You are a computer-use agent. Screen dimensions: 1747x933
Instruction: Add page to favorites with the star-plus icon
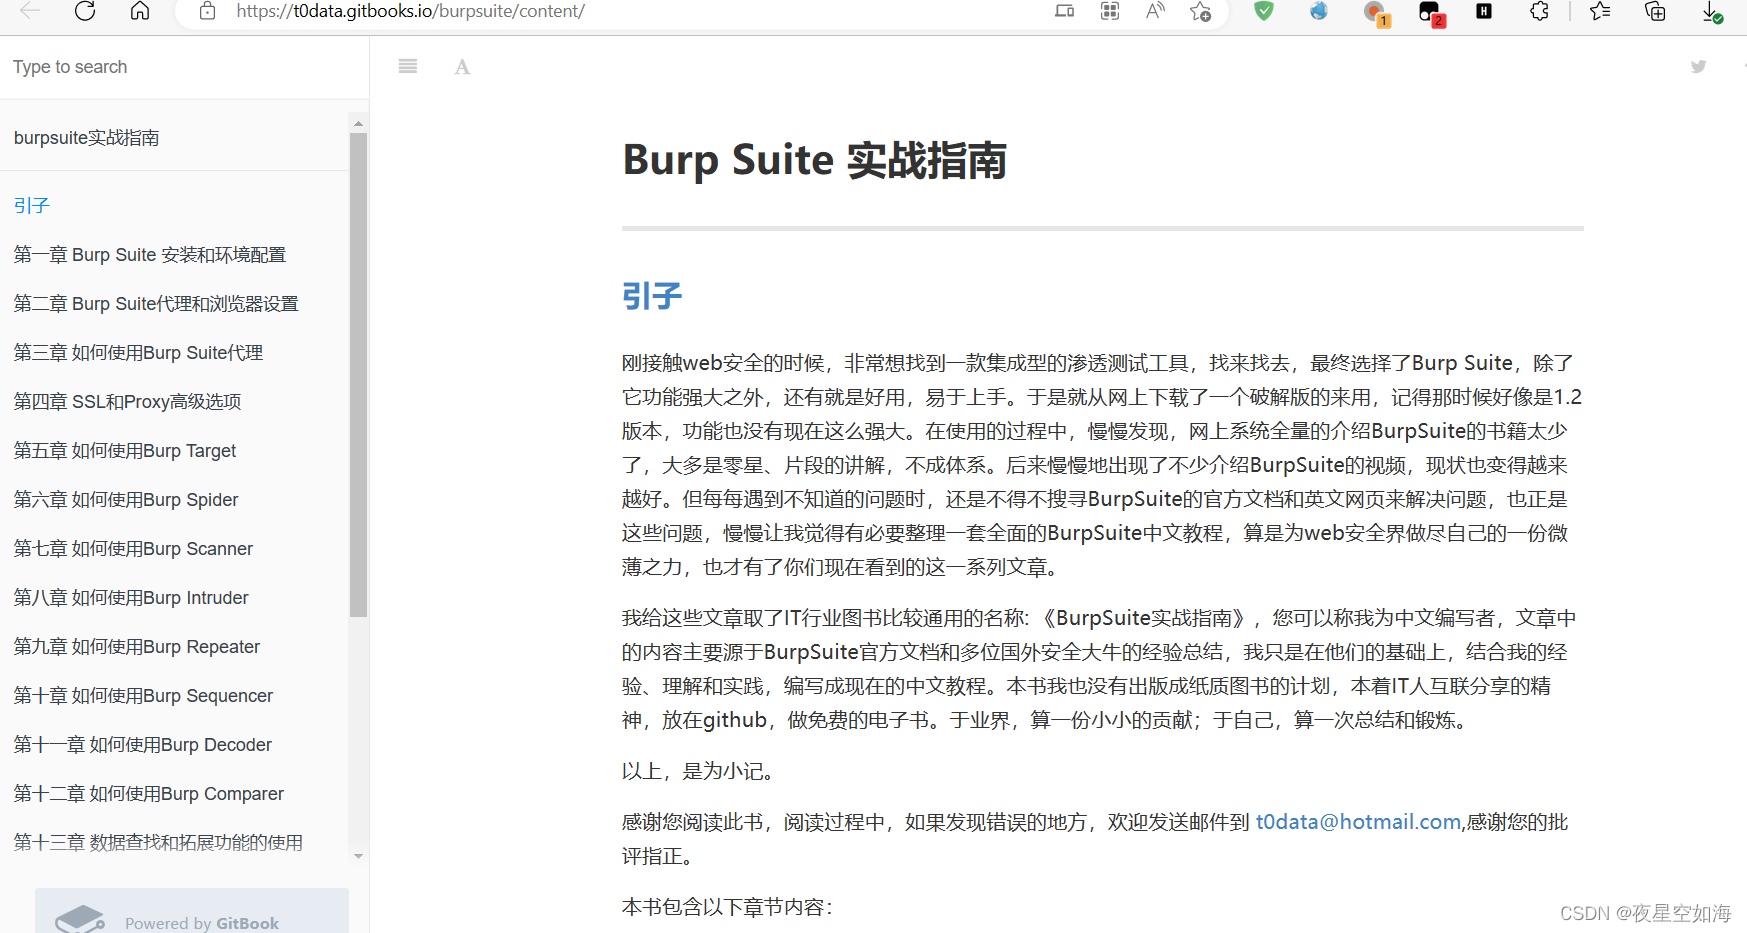1200,11
